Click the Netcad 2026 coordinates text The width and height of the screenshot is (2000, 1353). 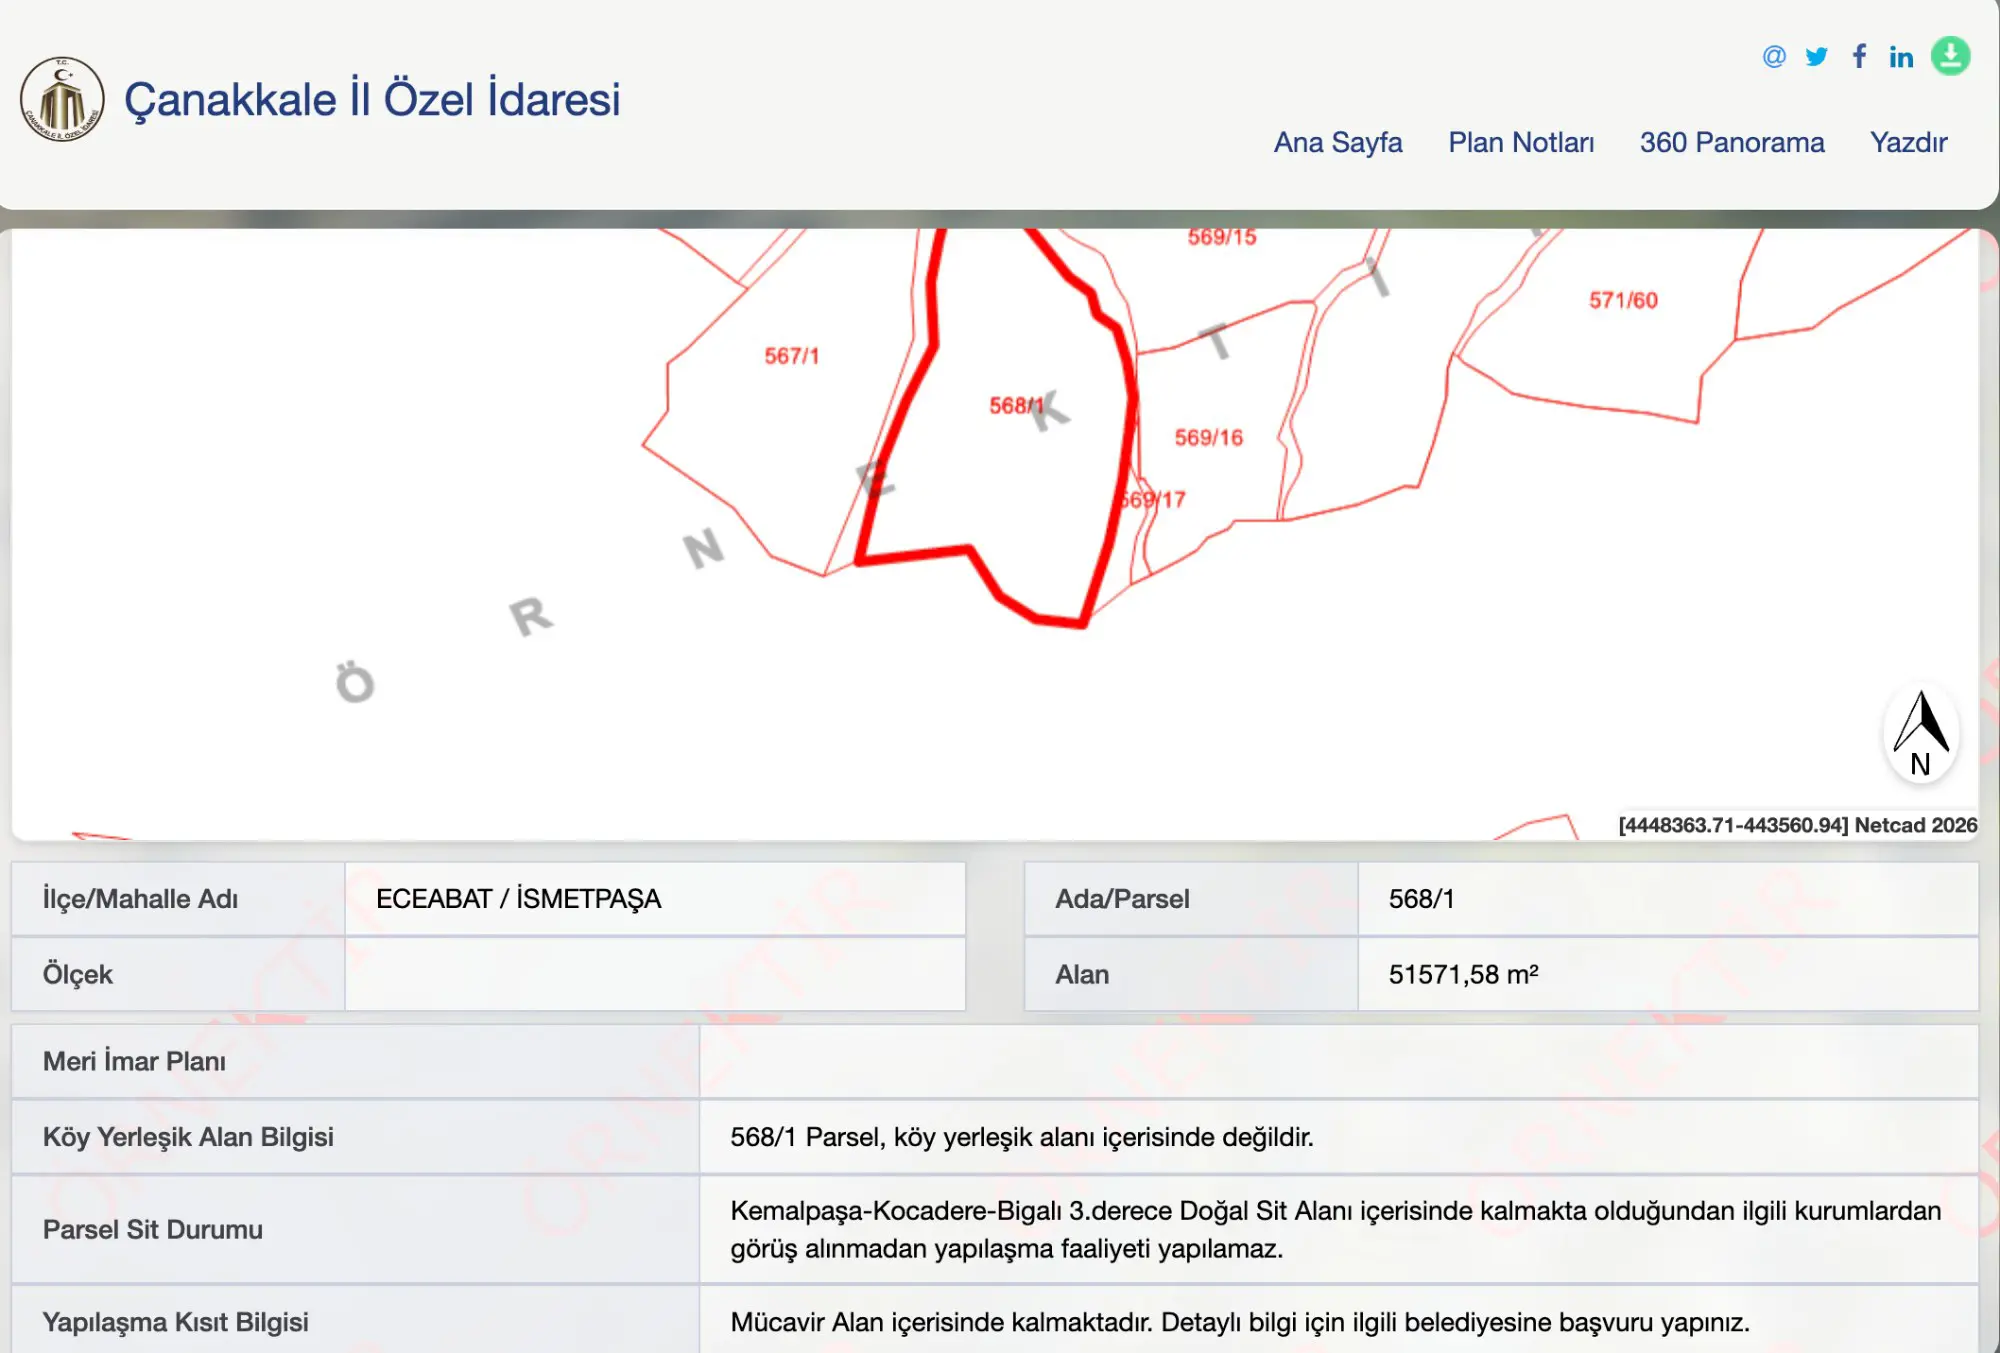tap(1798, 825)
